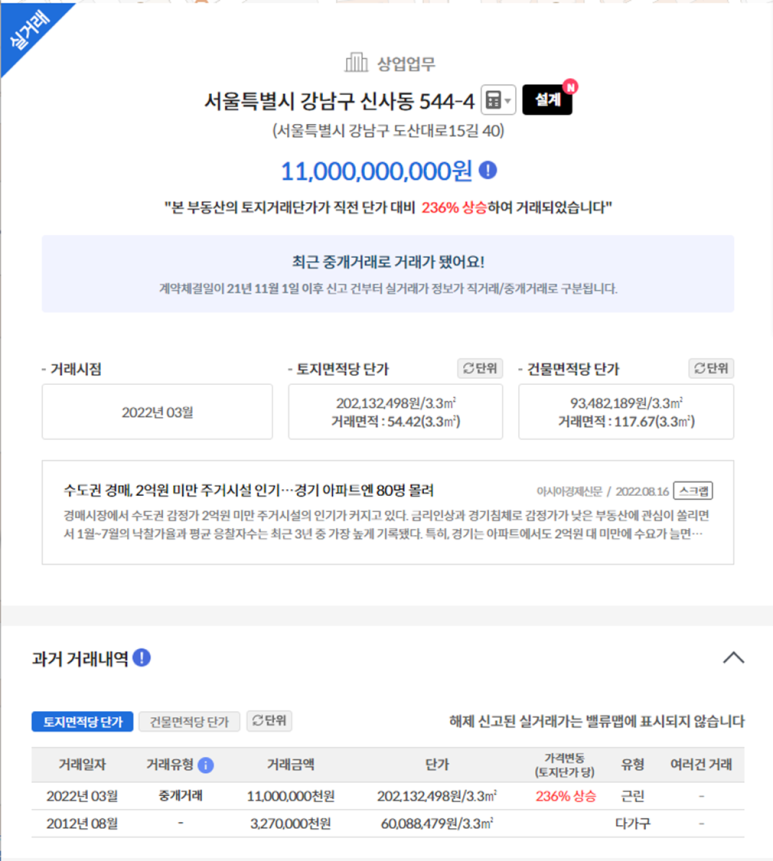Select the 2022년 03월 transaction row

coord(388,796)
